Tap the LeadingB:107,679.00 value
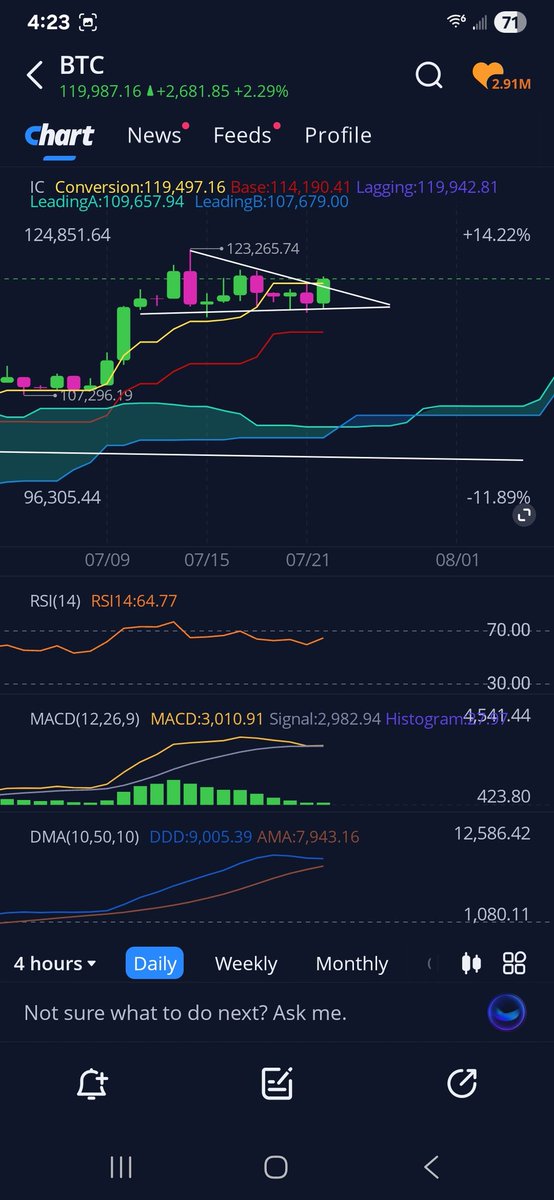The image size is (554, 1200). (x=272, y=202)
